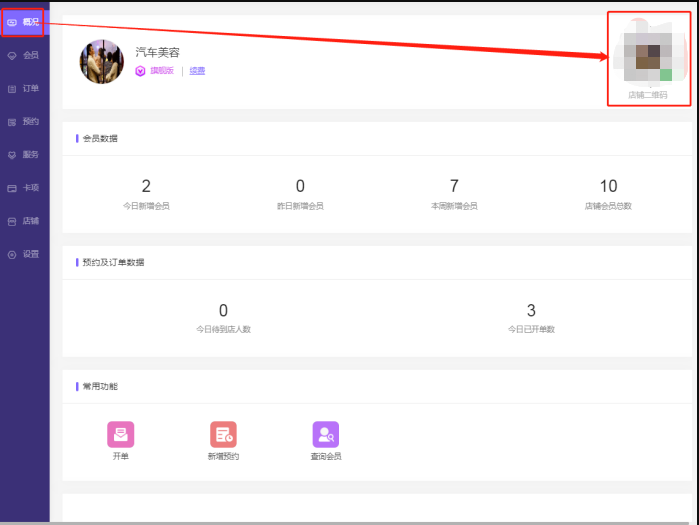Click the red 新增预约 shortcut icon
Screen dimensions: 699x525
(223, 434)
